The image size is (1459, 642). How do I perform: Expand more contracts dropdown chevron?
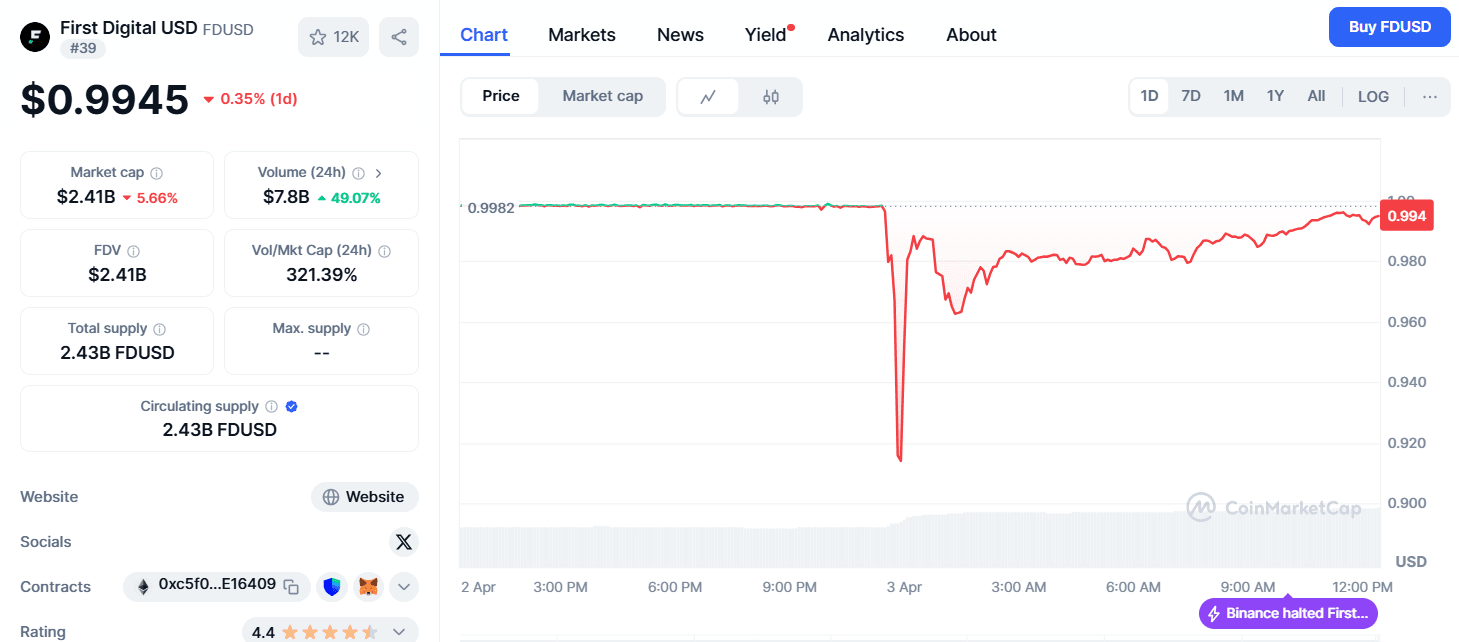[x=403, y=587]
